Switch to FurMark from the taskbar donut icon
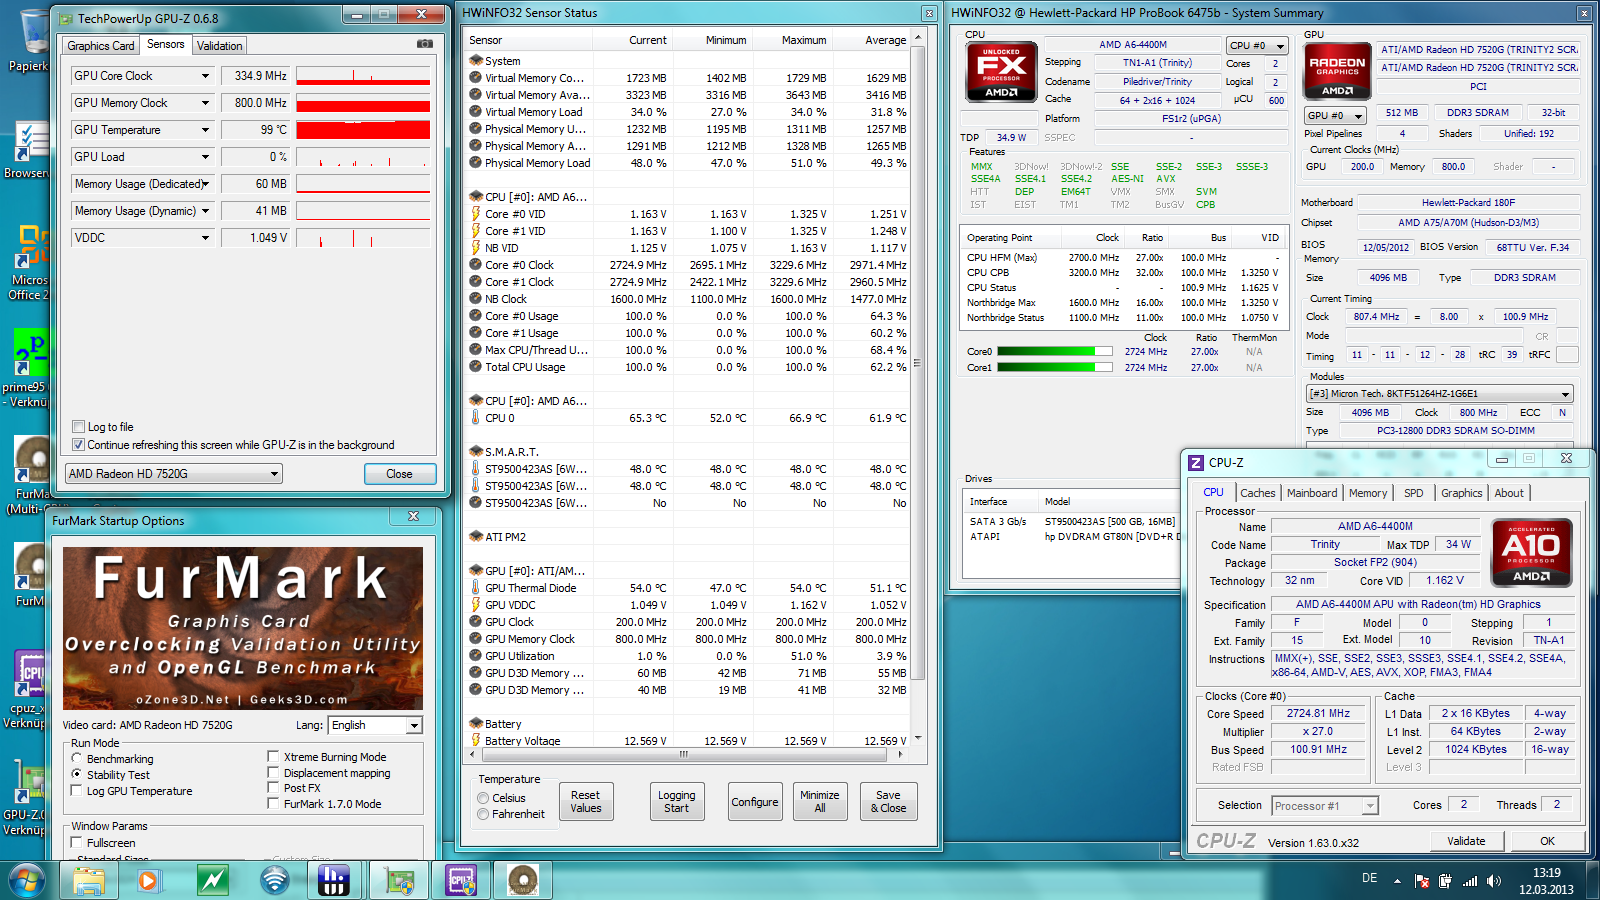 point(523,880)
